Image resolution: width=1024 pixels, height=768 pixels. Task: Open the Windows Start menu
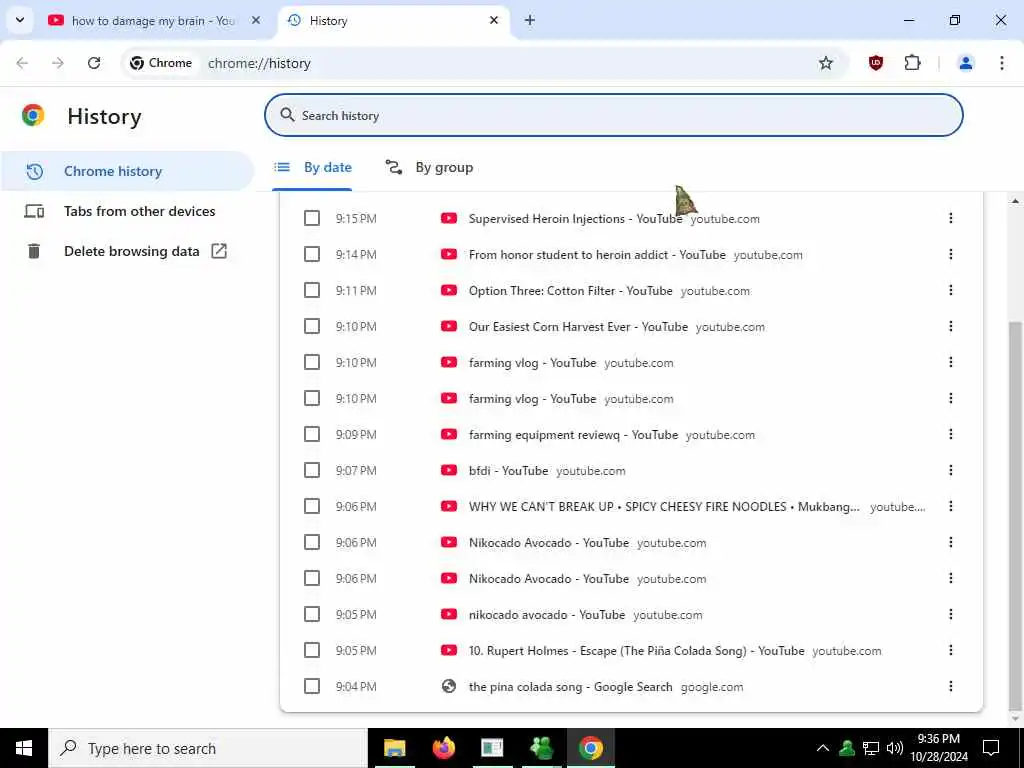point(24,748)
